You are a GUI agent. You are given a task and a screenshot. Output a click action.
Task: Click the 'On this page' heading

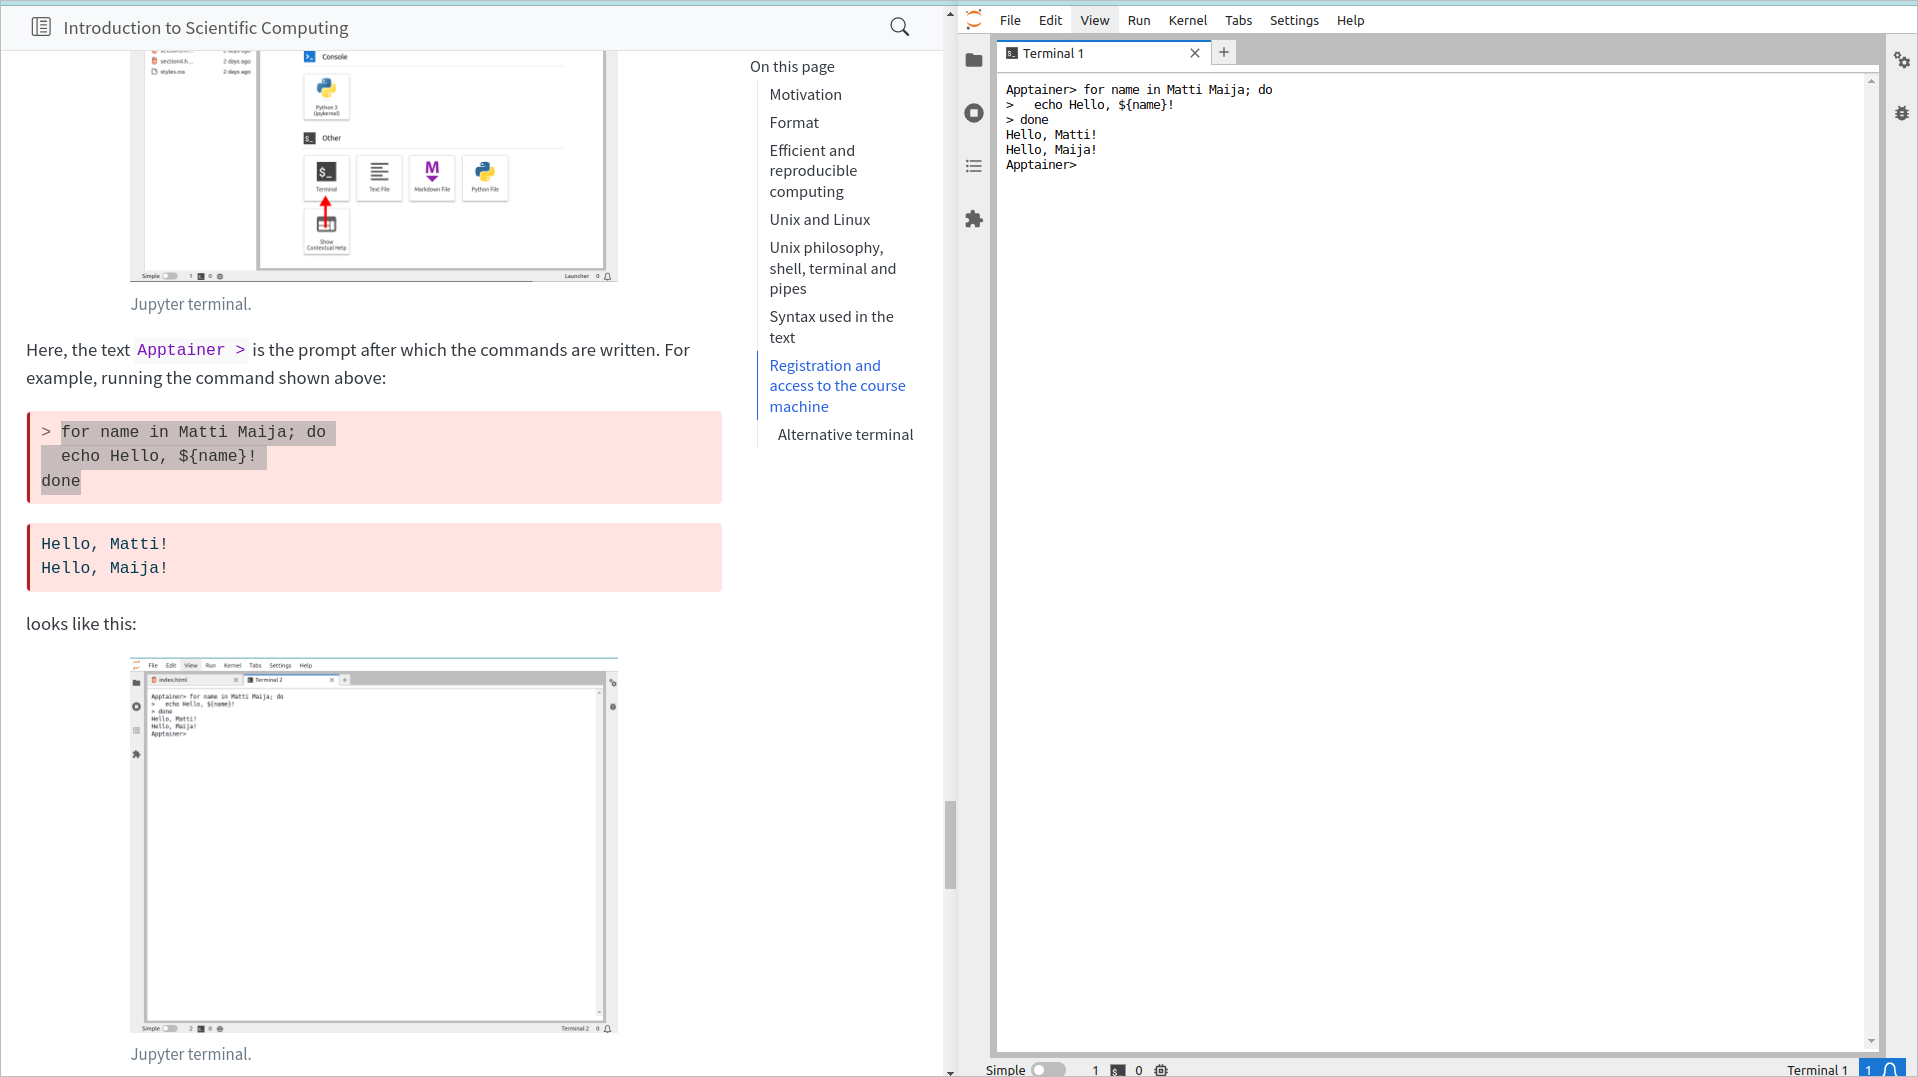pyautogui.click(x=792, y=67)
